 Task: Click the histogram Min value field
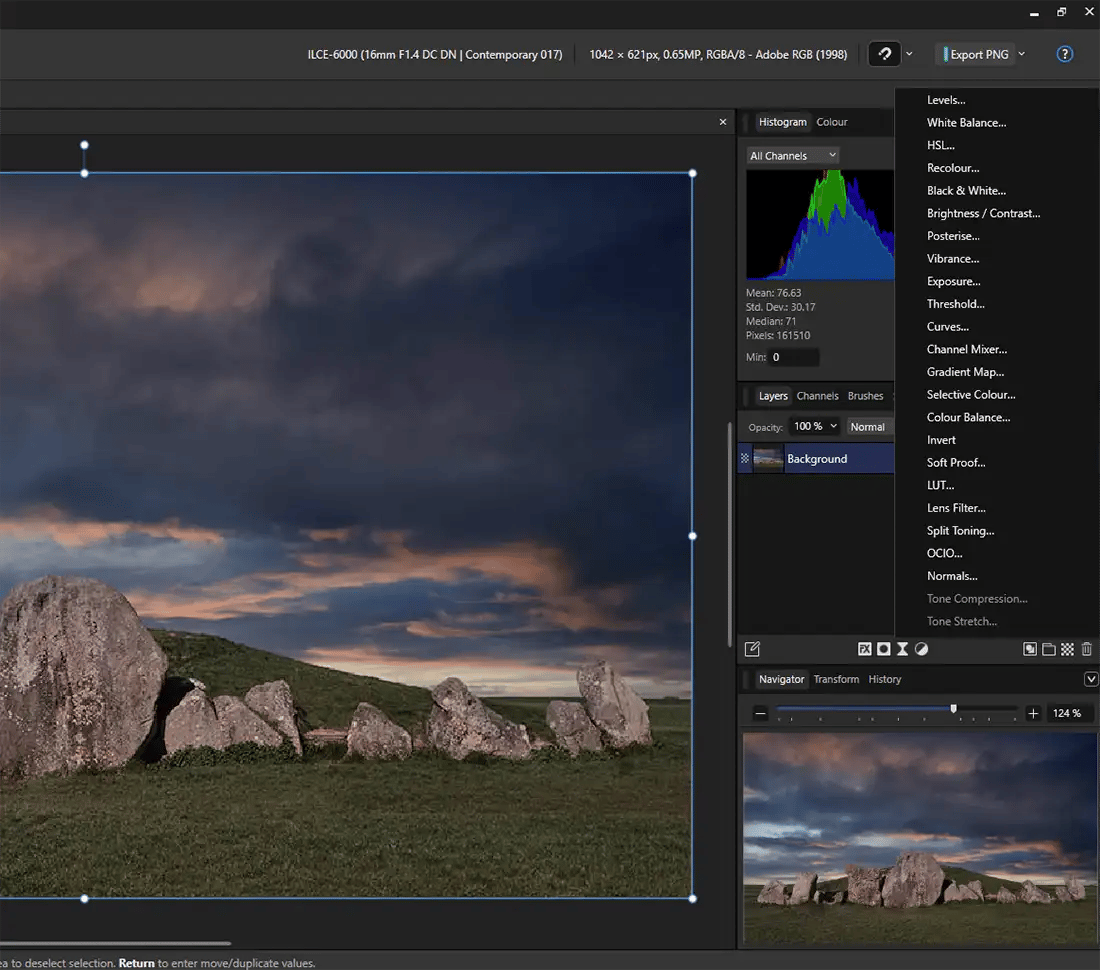coord(793,357)
